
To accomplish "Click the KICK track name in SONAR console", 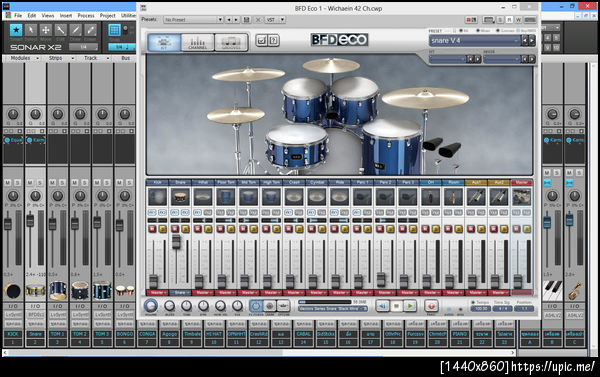I will coord(13,334).
